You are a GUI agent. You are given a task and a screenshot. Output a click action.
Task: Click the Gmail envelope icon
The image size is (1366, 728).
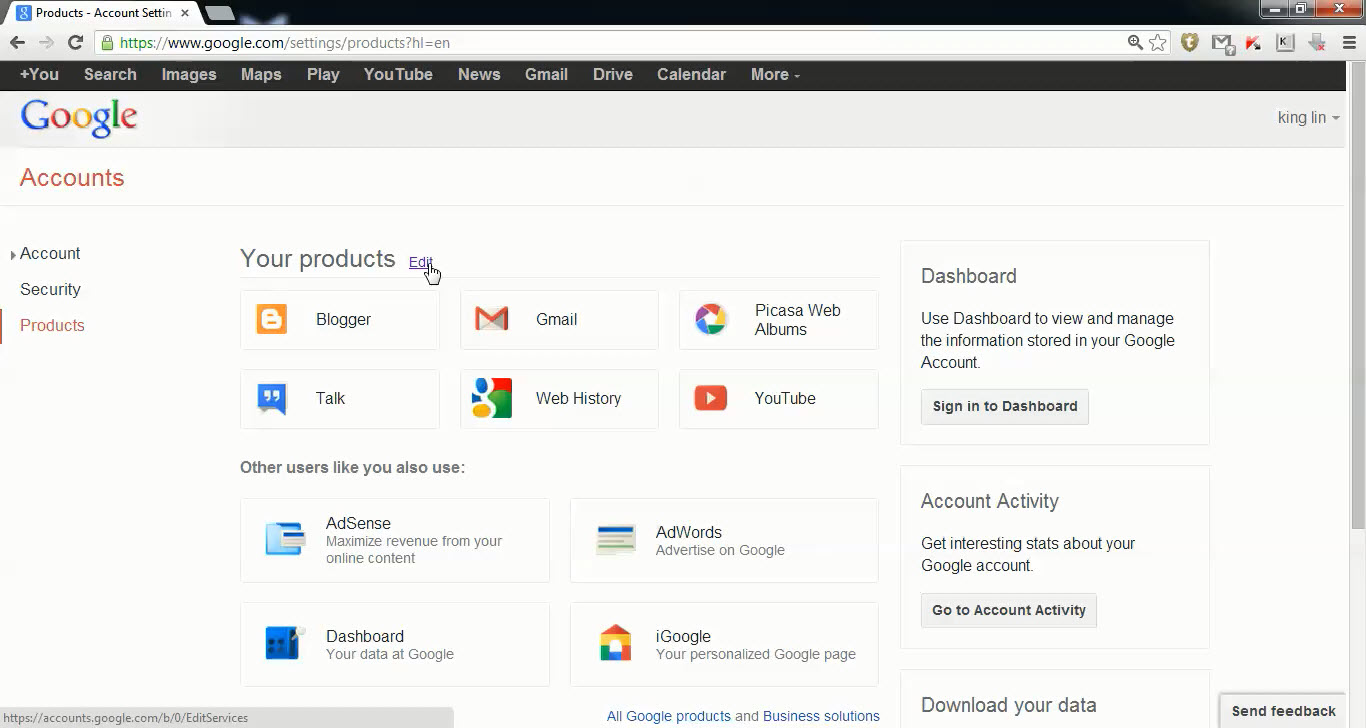491,319
